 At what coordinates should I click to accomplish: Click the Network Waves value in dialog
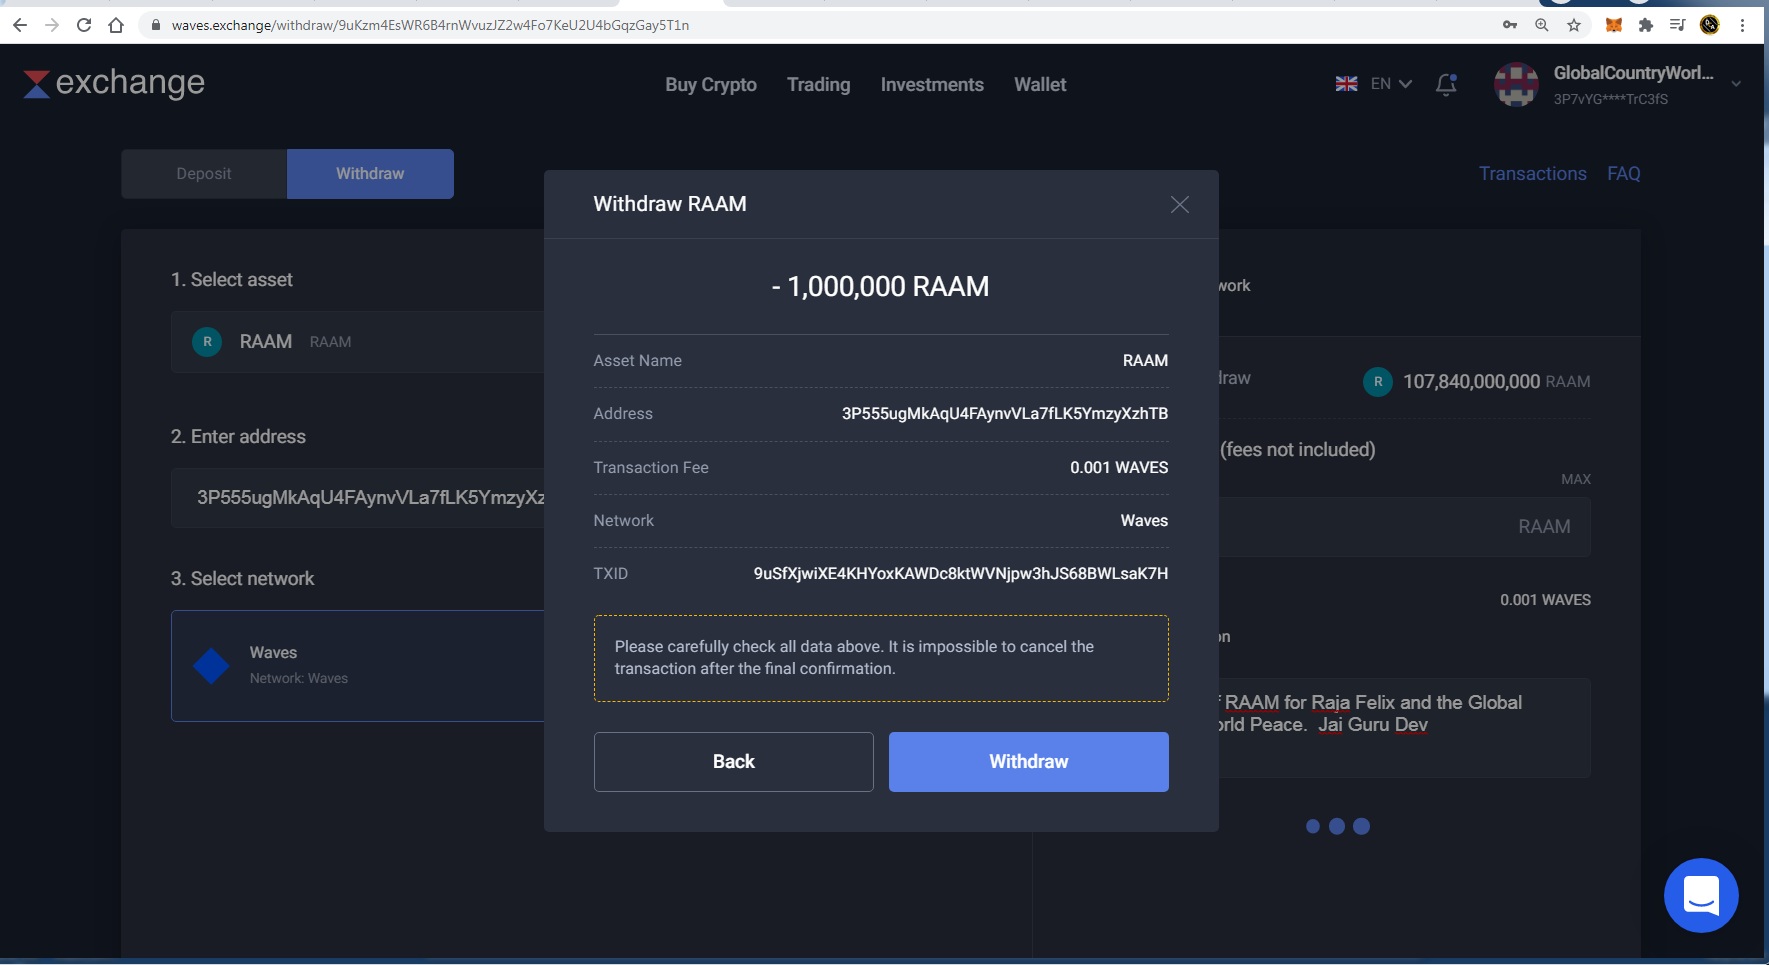point(1144,521)
